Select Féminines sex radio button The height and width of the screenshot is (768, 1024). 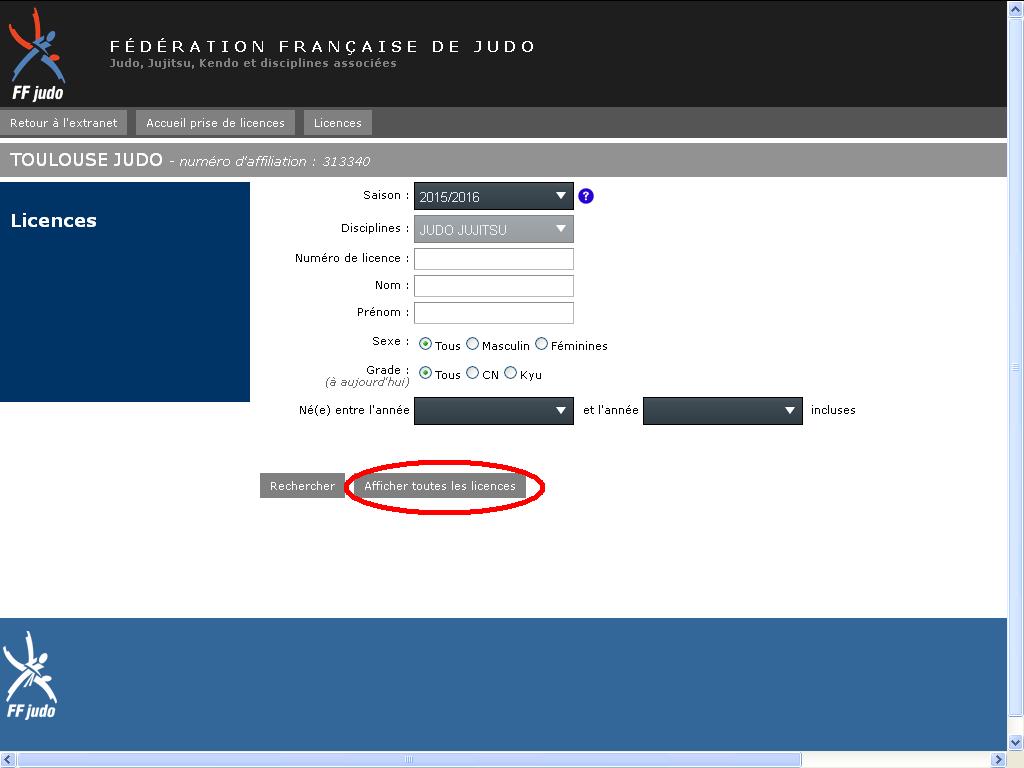(x=542, y=344)
